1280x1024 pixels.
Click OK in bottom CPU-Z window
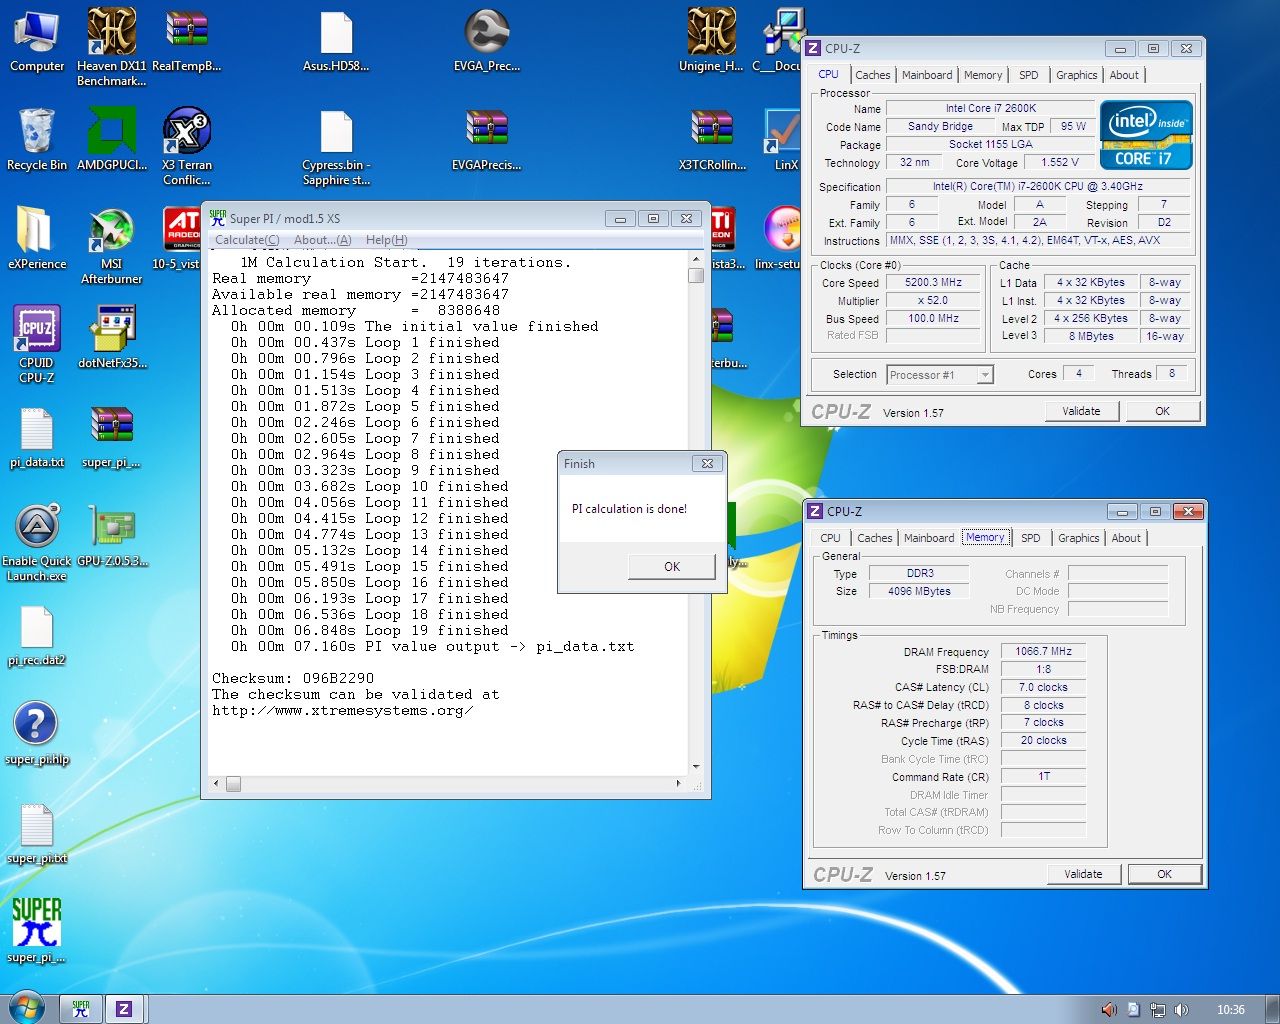coord(1164,874)
